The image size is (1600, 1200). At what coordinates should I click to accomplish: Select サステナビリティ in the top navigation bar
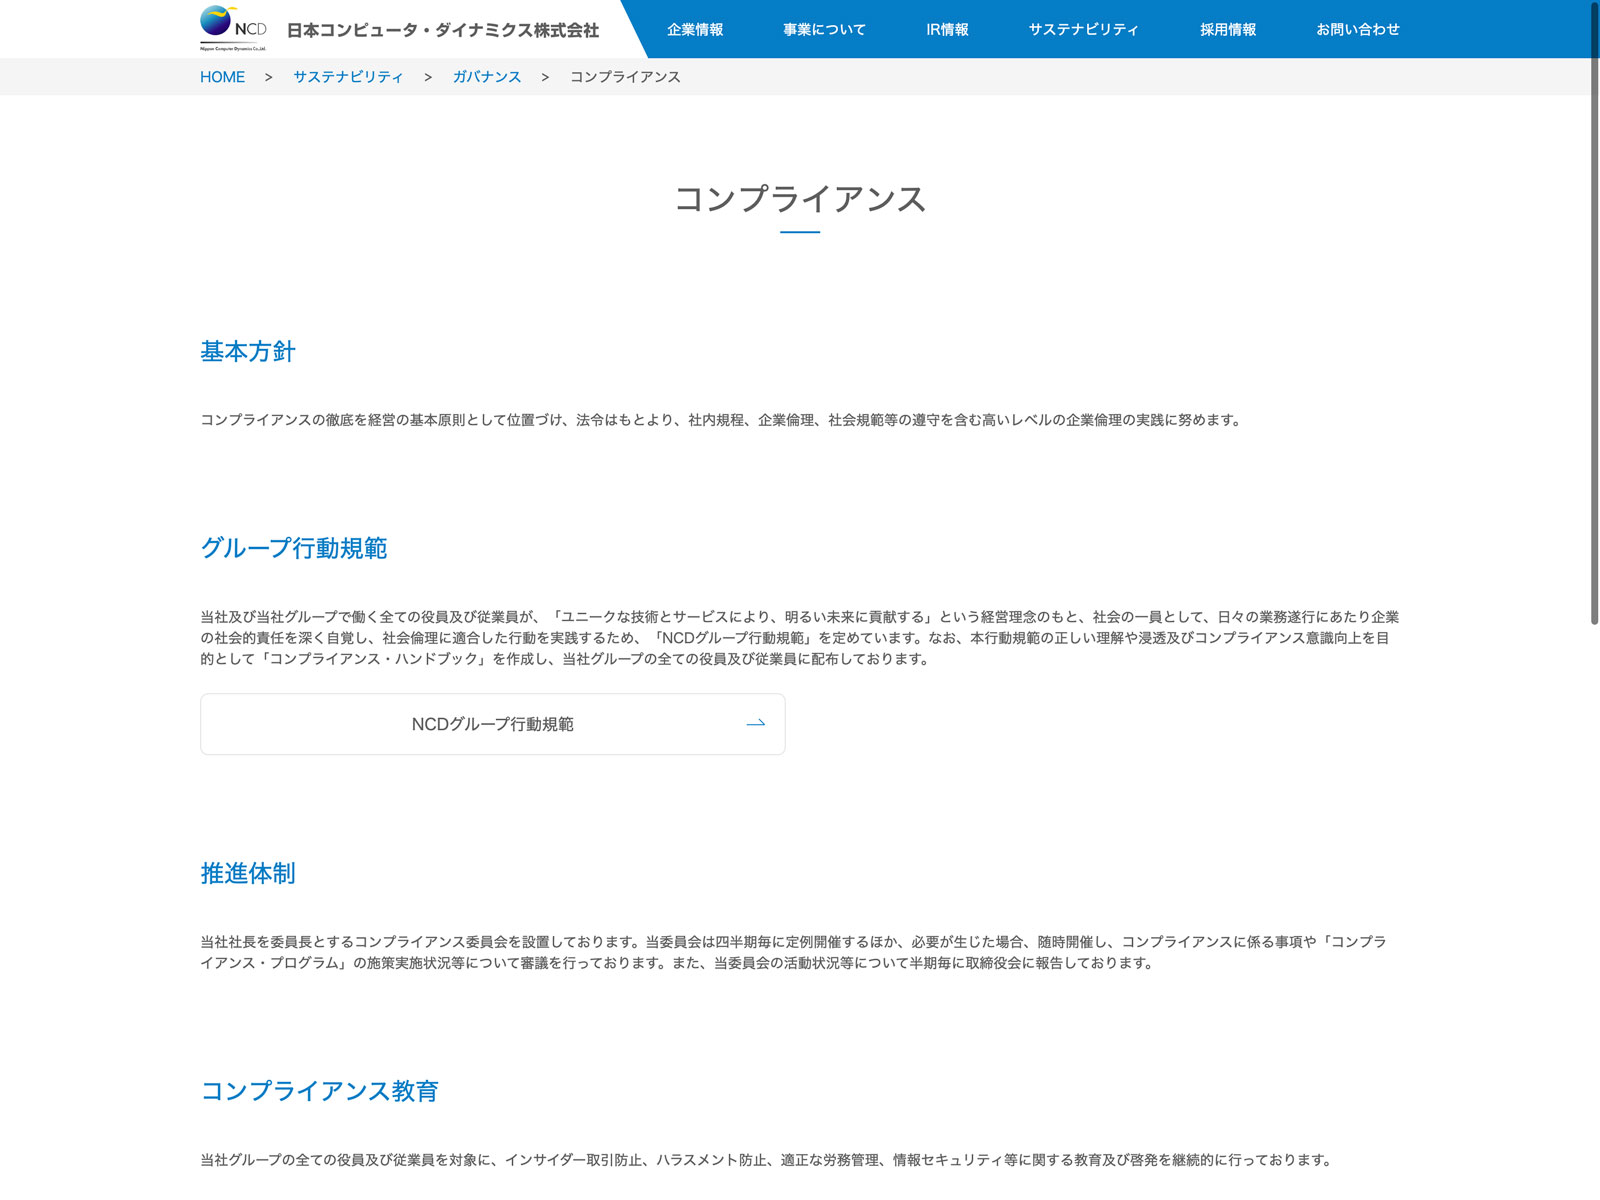1083,30
